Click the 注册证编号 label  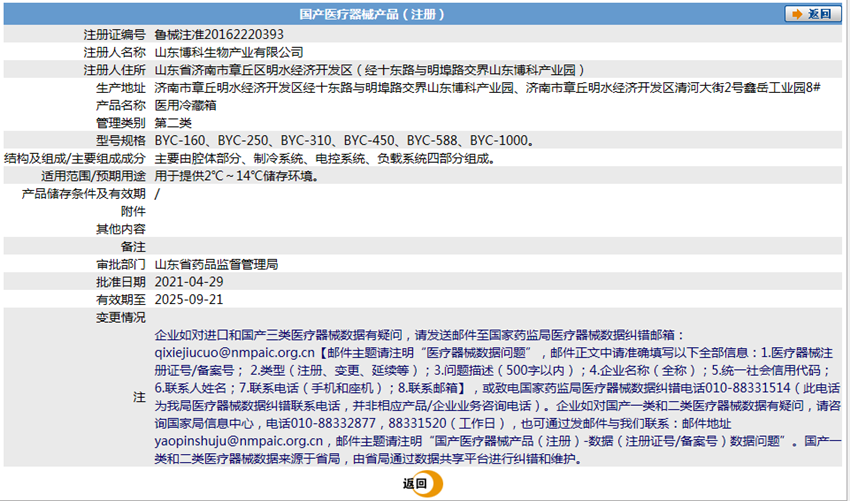pyautogui.click(x=114, y=35)
